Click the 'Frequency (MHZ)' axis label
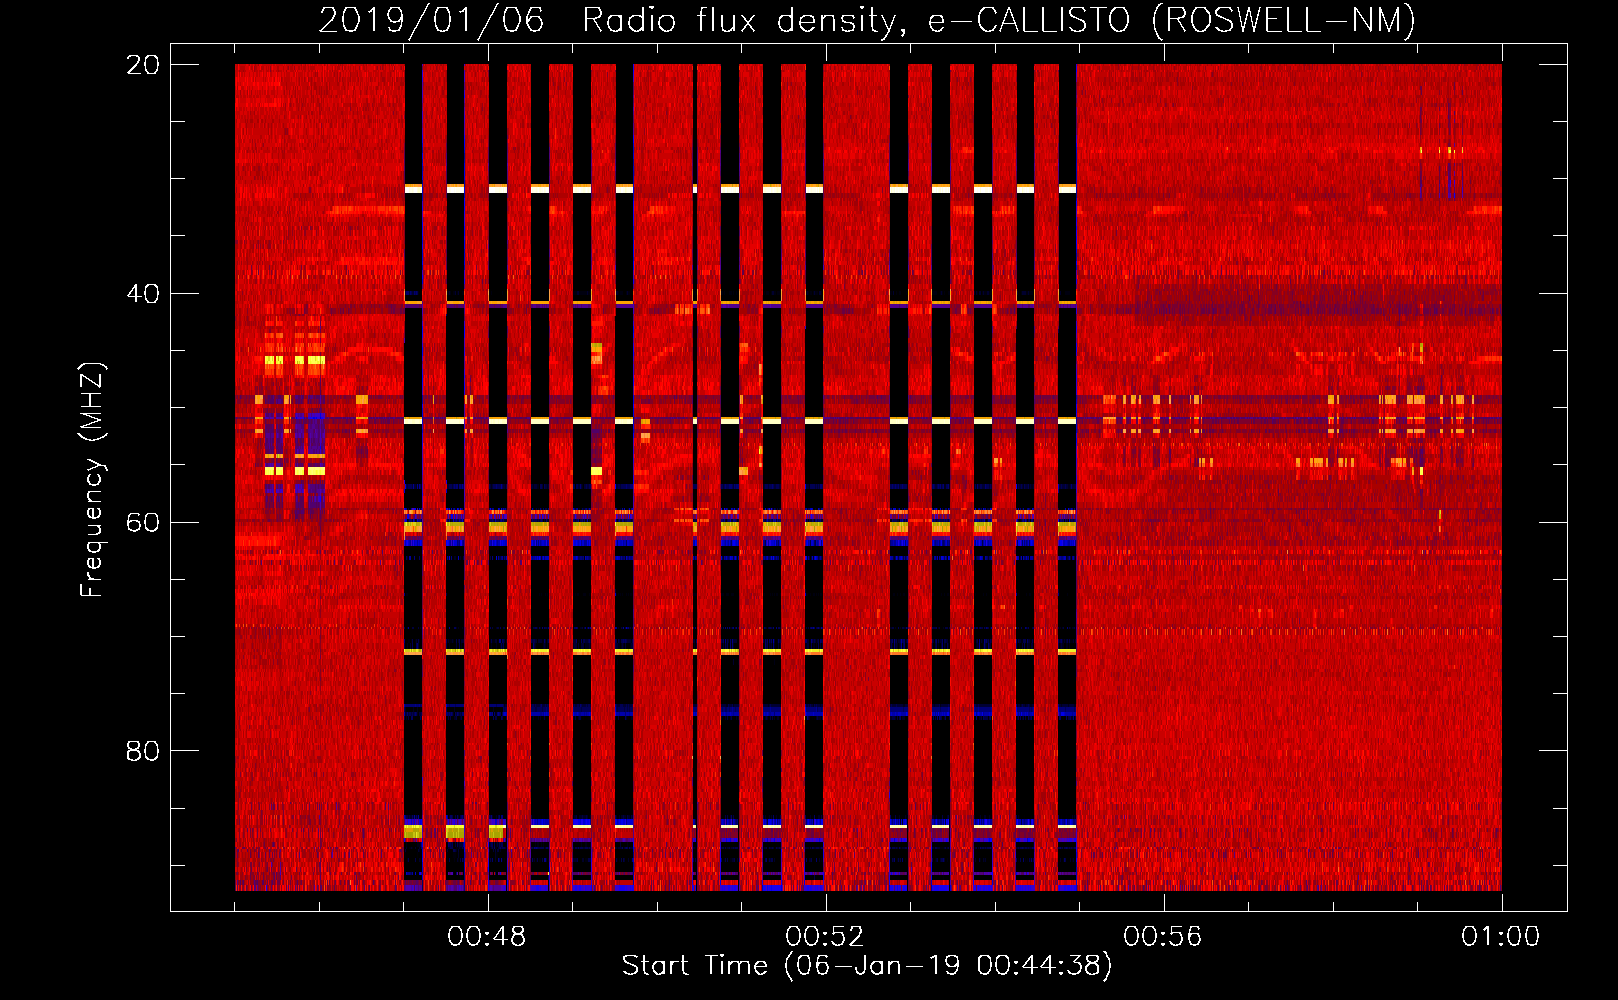1618x1000 pixels. 92,480
